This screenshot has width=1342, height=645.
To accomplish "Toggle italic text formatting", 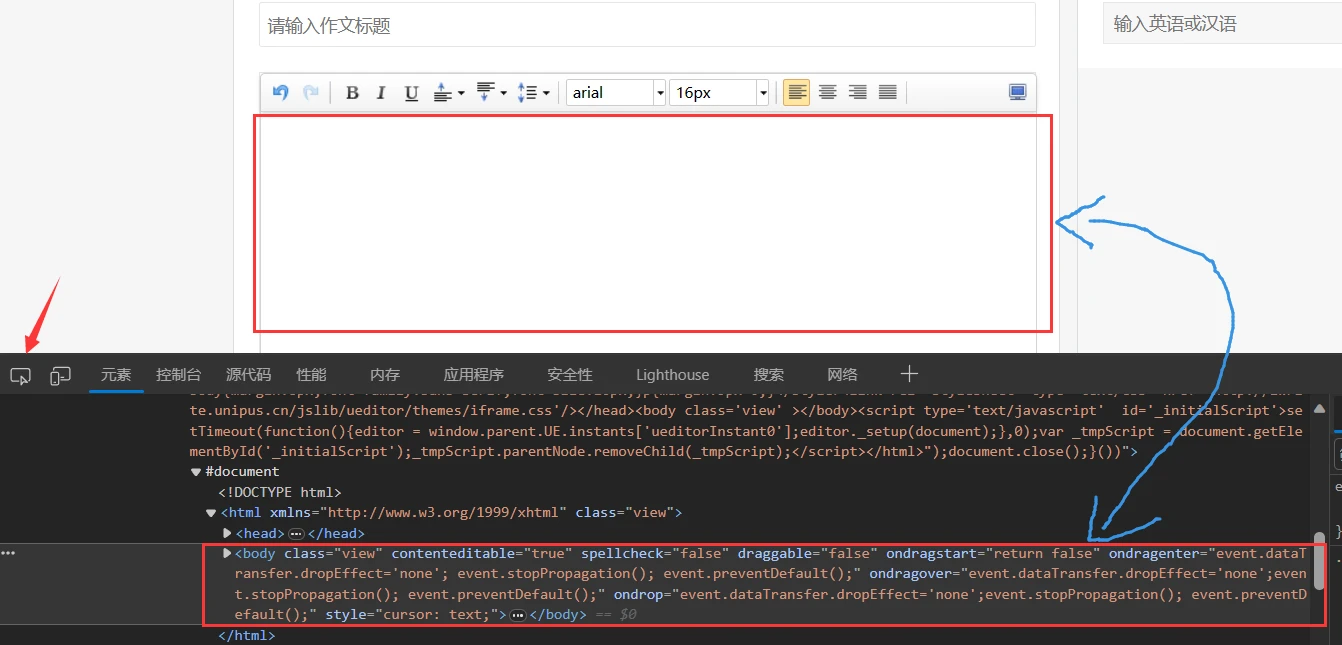I will [381, 93].
